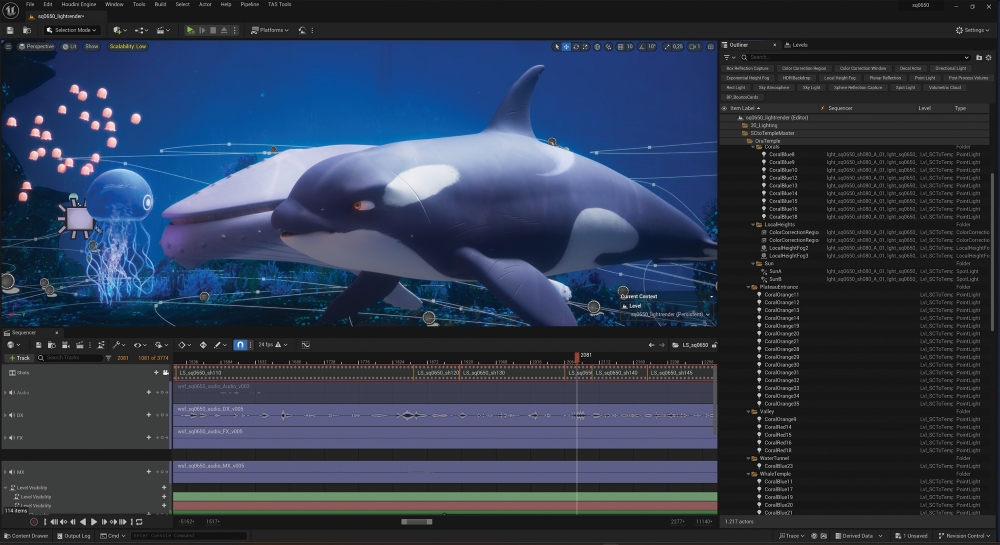This screenshot has width=1000, height=545.
Task: Open the Lit view mode dropdown
Action: (70, 47)
